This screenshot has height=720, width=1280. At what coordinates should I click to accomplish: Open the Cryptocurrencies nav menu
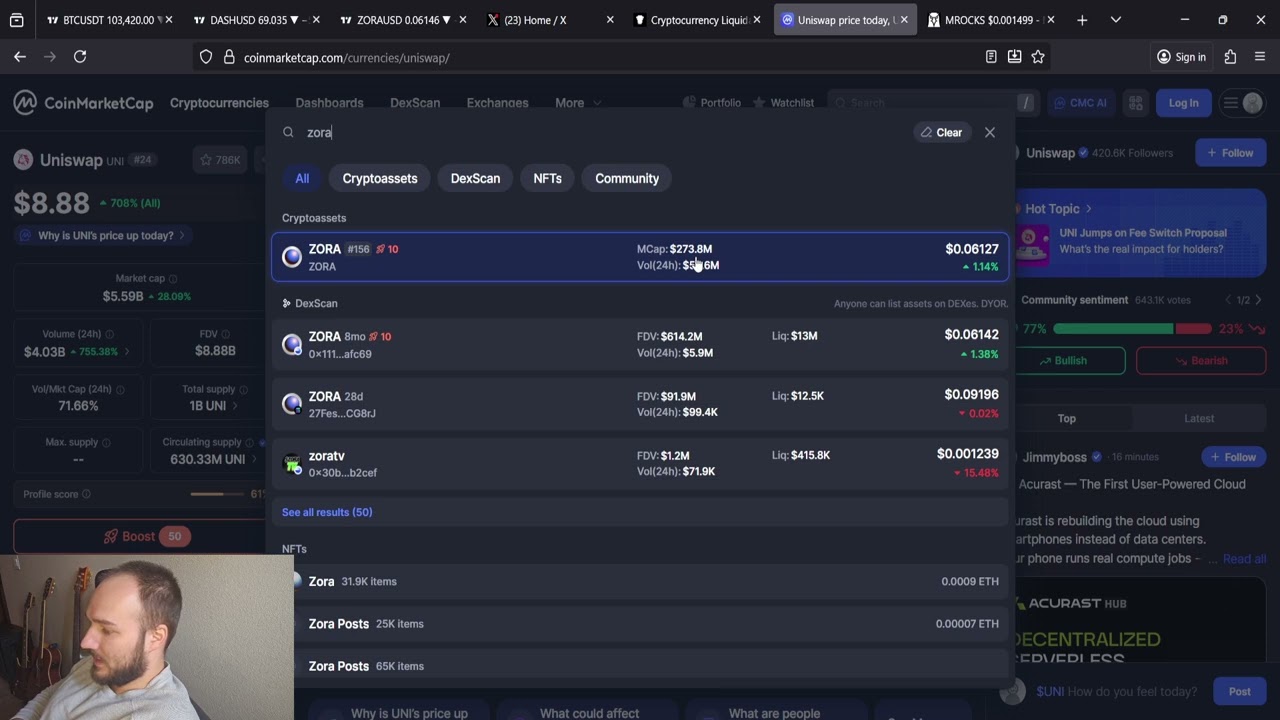click(219, 103)
